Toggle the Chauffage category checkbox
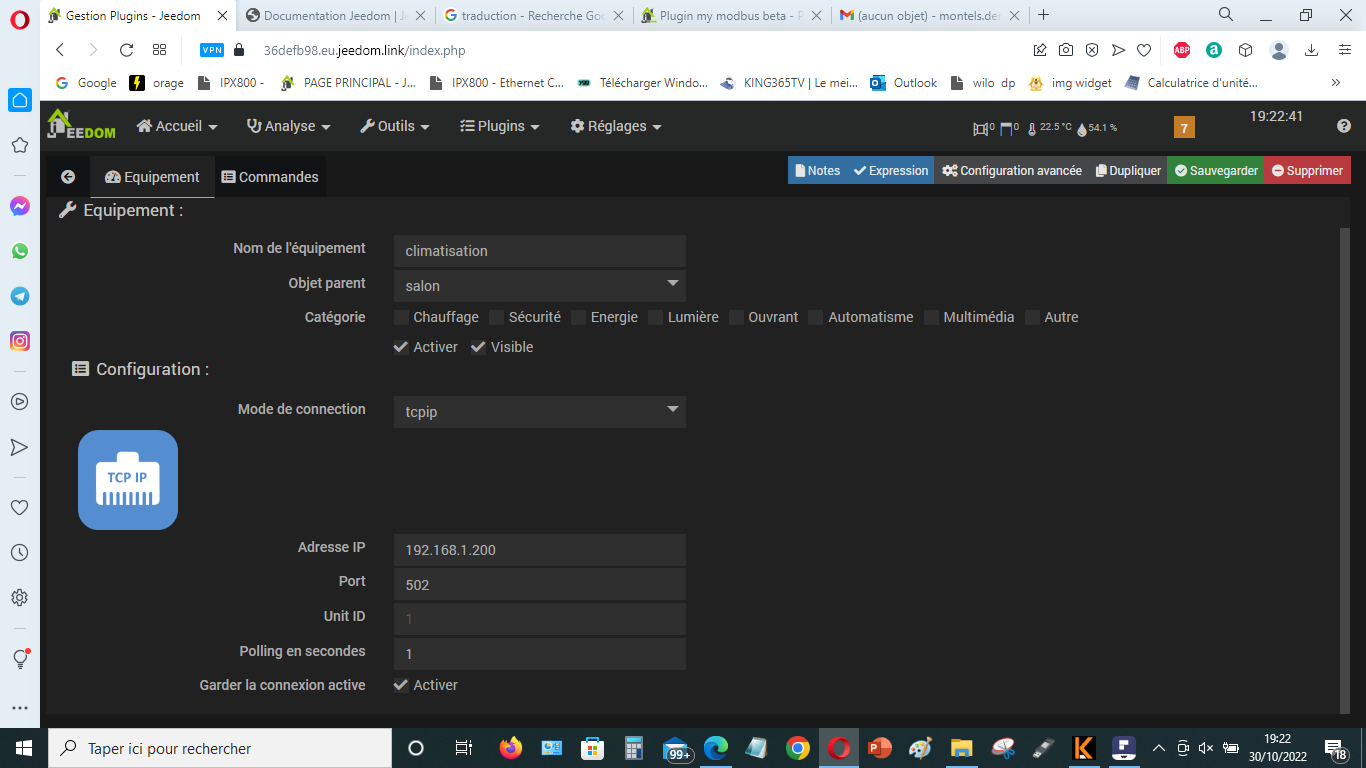 tap(402, 317)
